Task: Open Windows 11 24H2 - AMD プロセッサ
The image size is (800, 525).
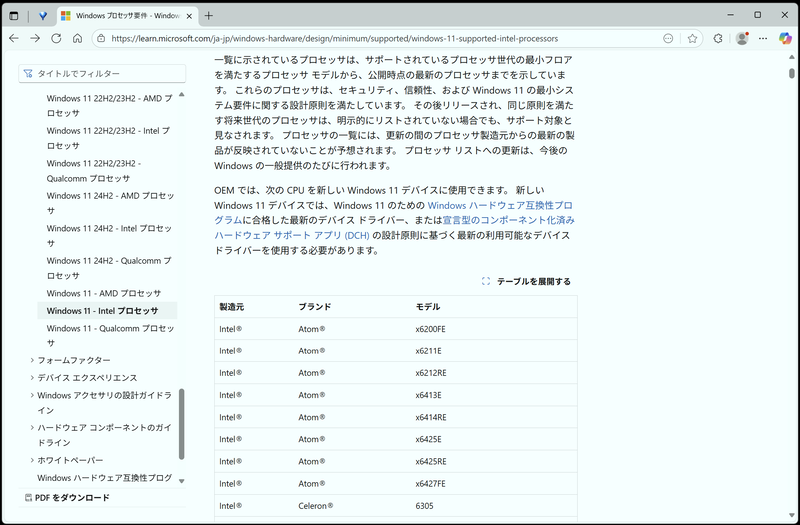Action: (110, 203)
